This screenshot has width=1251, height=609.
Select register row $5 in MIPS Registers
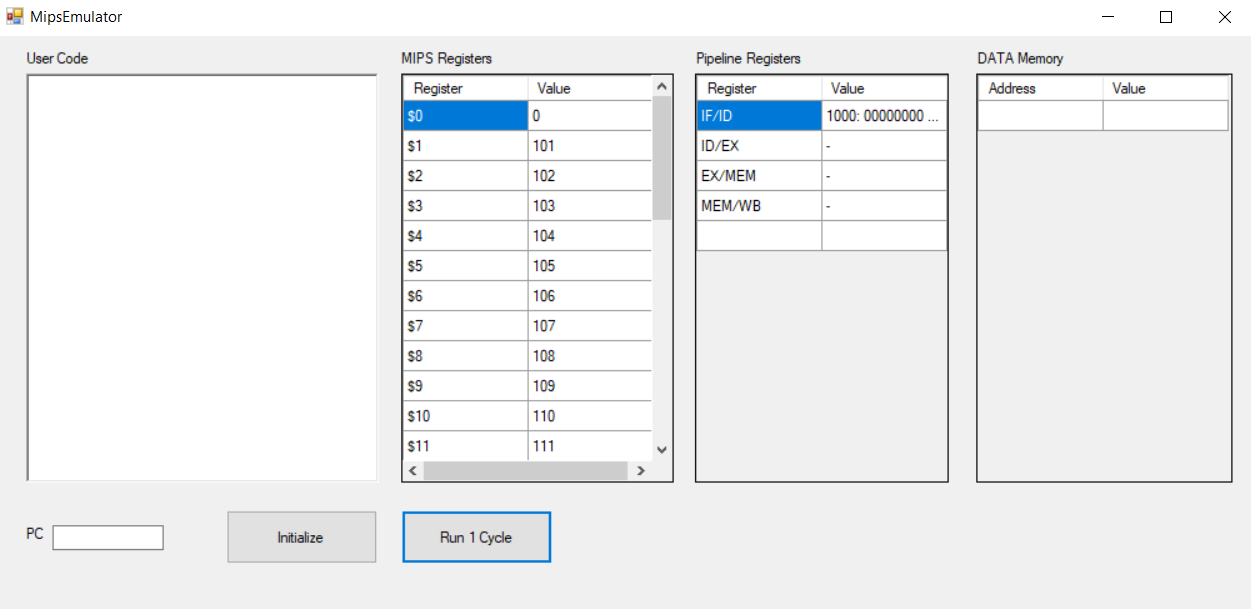465,265
